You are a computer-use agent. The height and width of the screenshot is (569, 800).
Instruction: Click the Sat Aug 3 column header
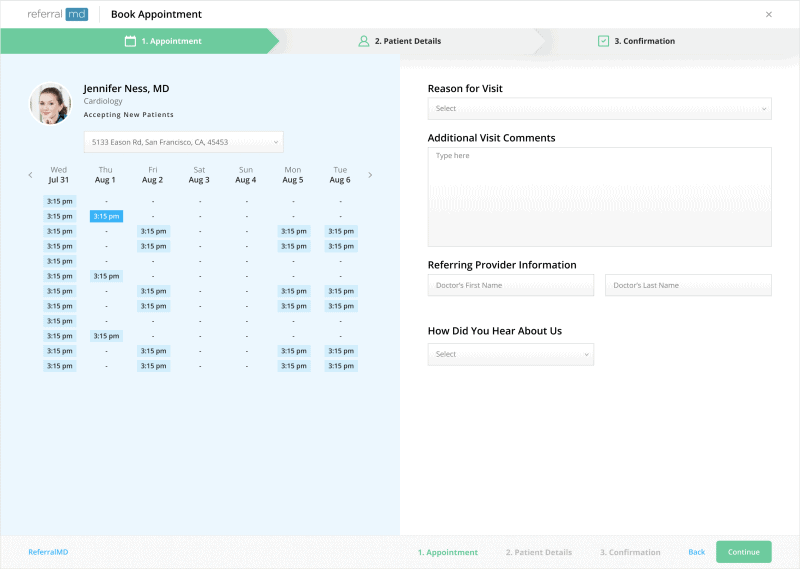point(199,175)
